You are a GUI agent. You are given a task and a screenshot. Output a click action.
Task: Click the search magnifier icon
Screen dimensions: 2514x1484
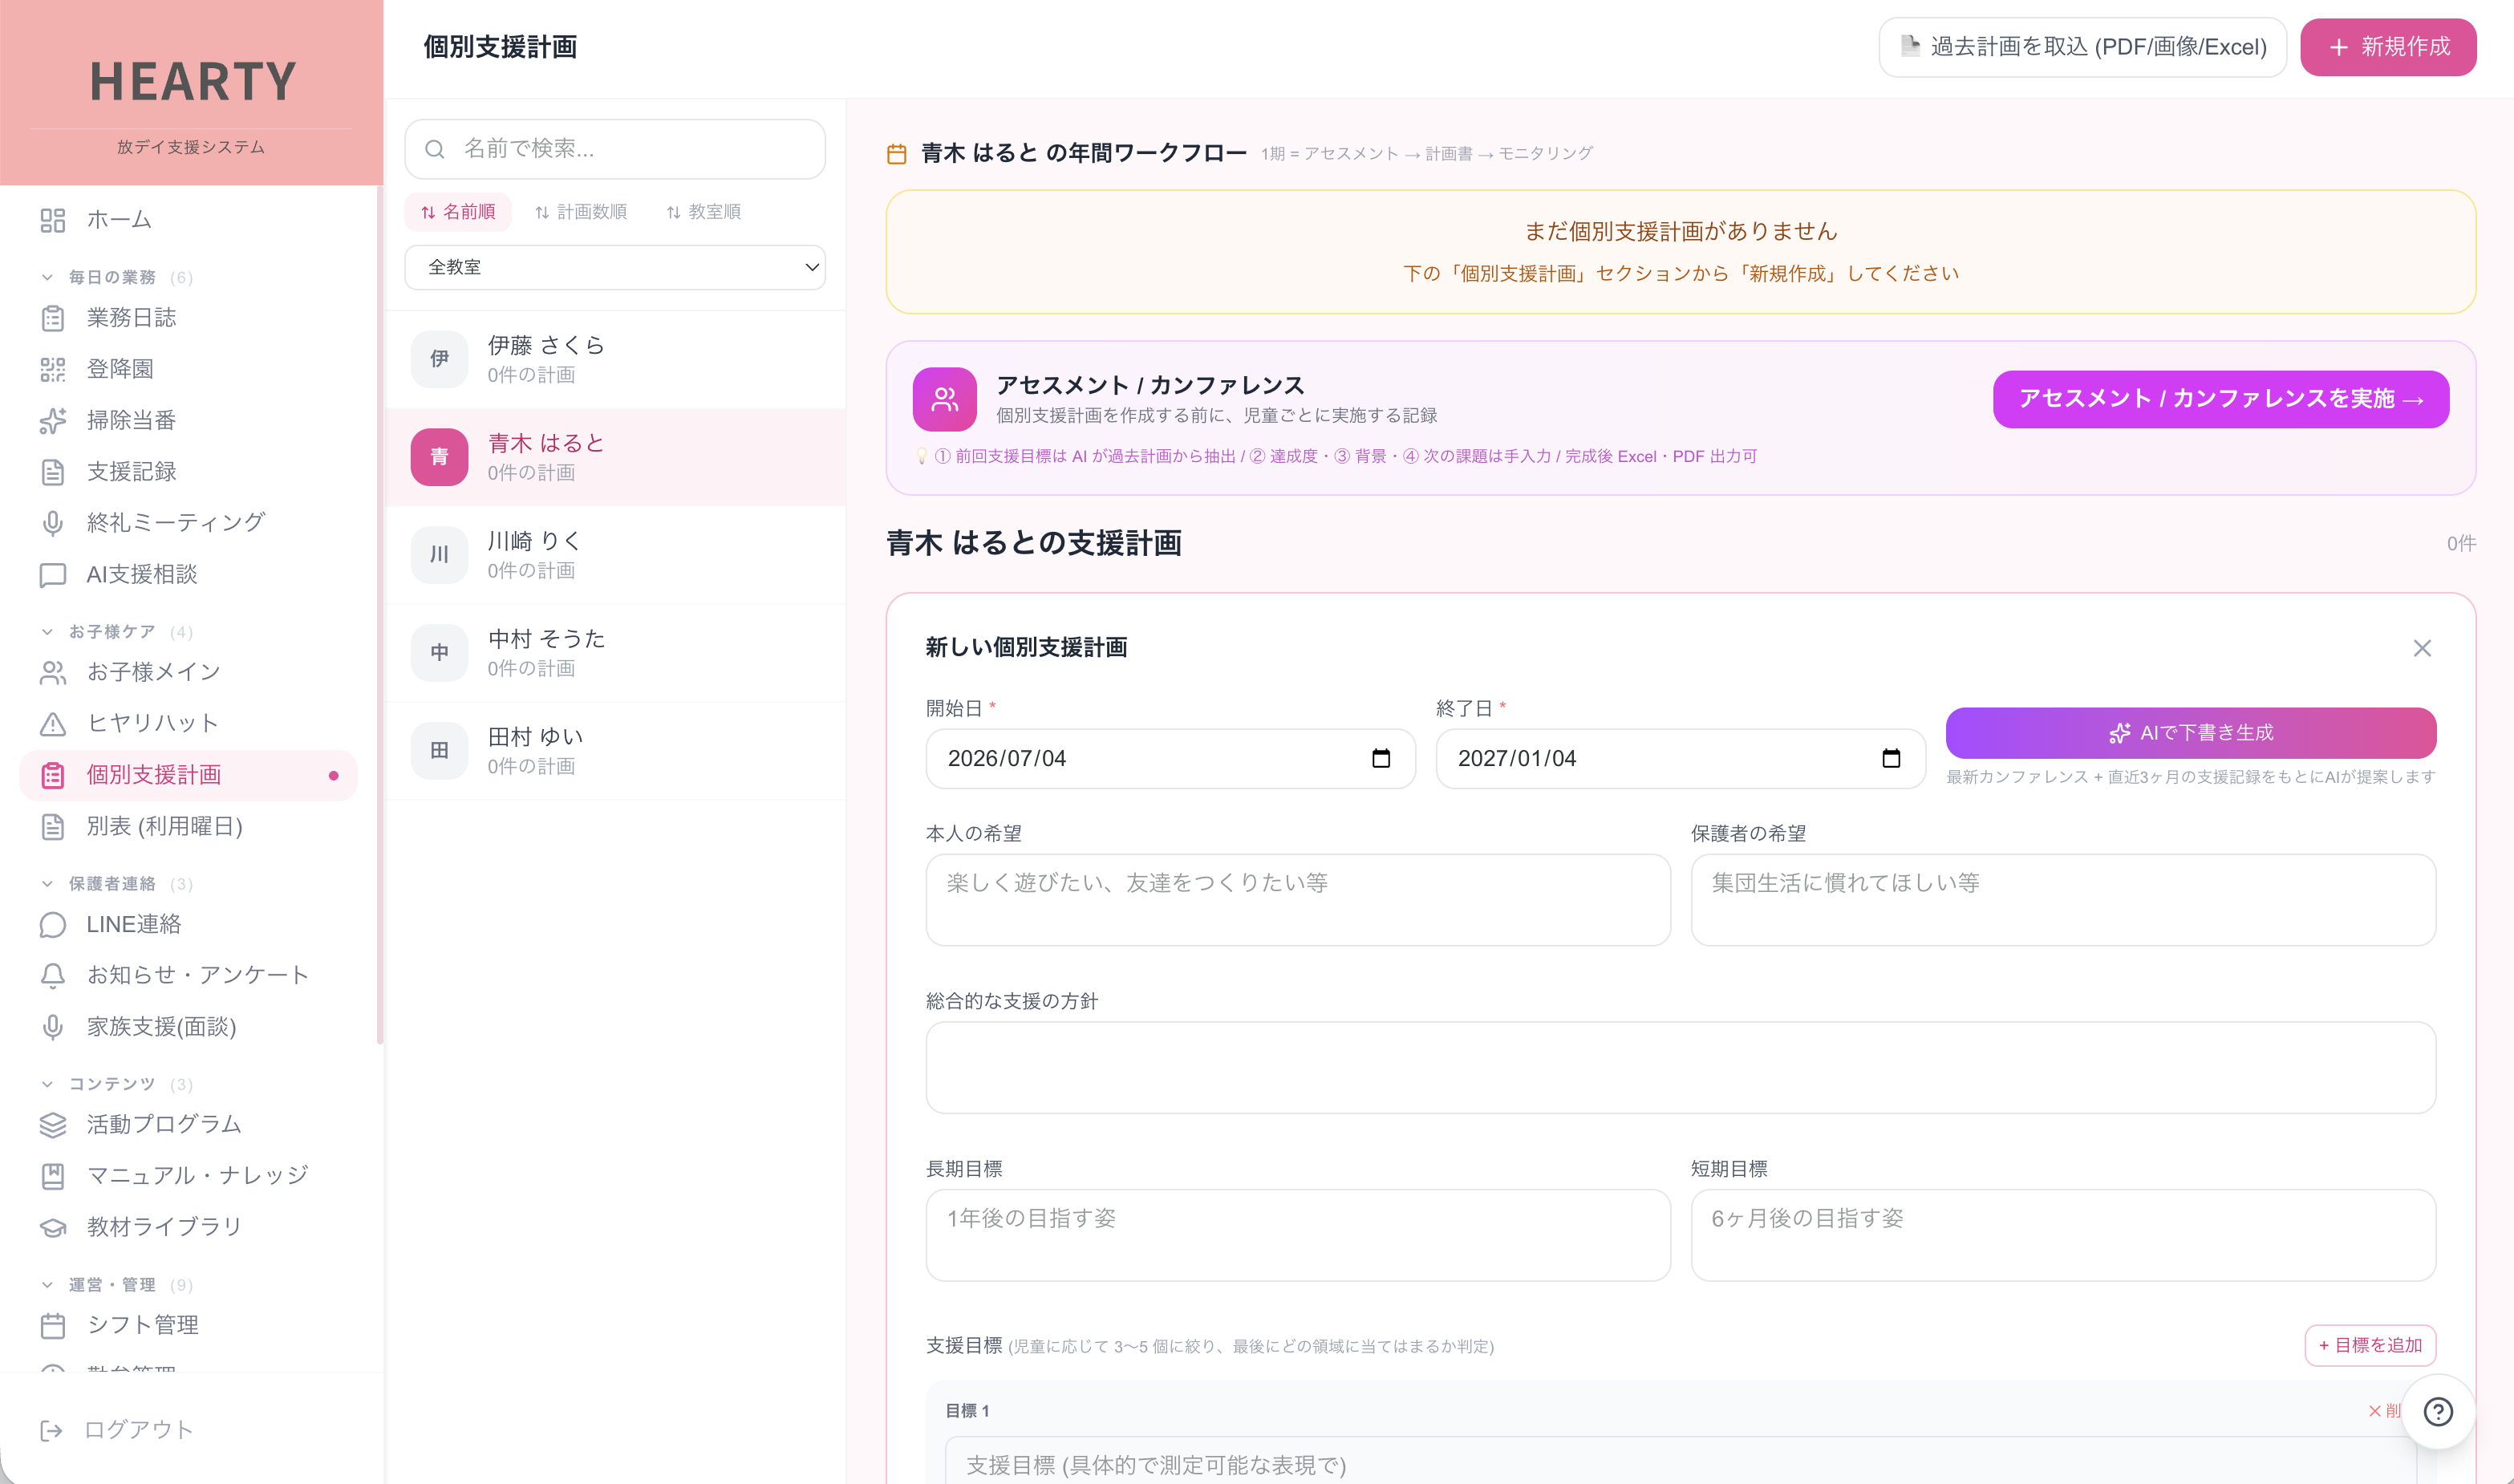[x=435, y=149]
